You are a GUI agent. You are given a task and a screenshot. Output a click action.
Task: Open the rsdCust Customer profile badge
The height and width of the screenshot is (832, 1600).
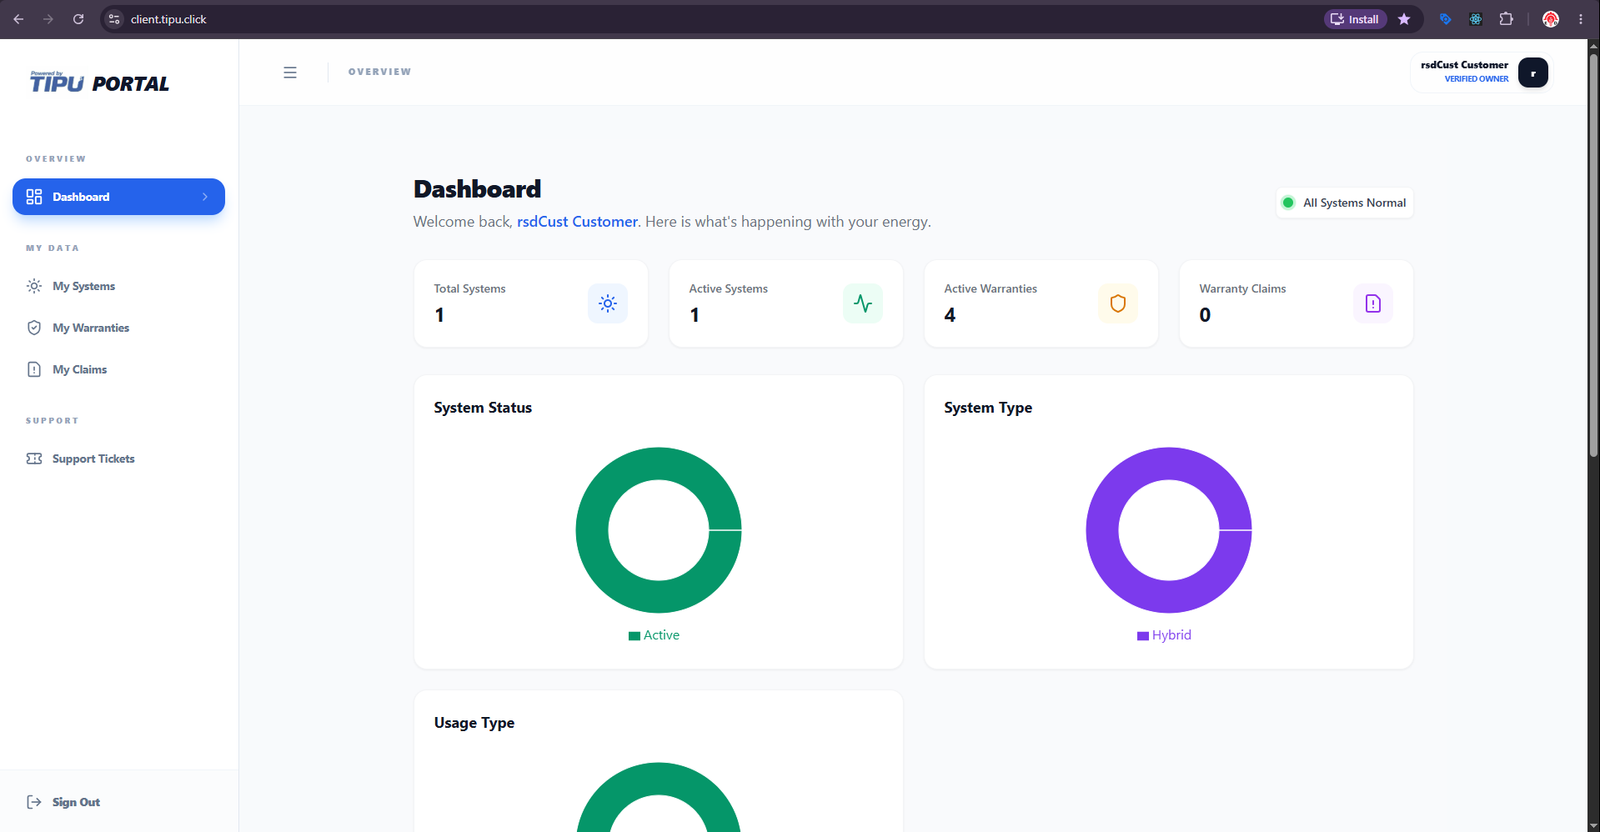click(x=1481, y=72)
